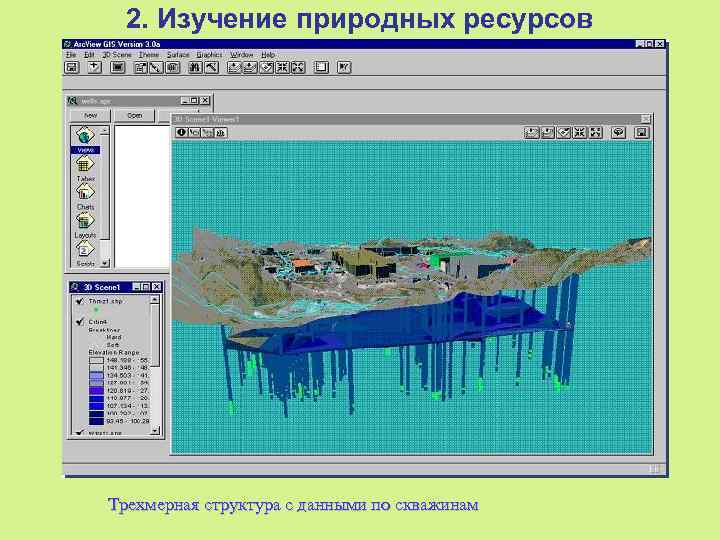Click the scroll-down arrow of project icon list
The image size is (720, 540).
pos(105,264)
